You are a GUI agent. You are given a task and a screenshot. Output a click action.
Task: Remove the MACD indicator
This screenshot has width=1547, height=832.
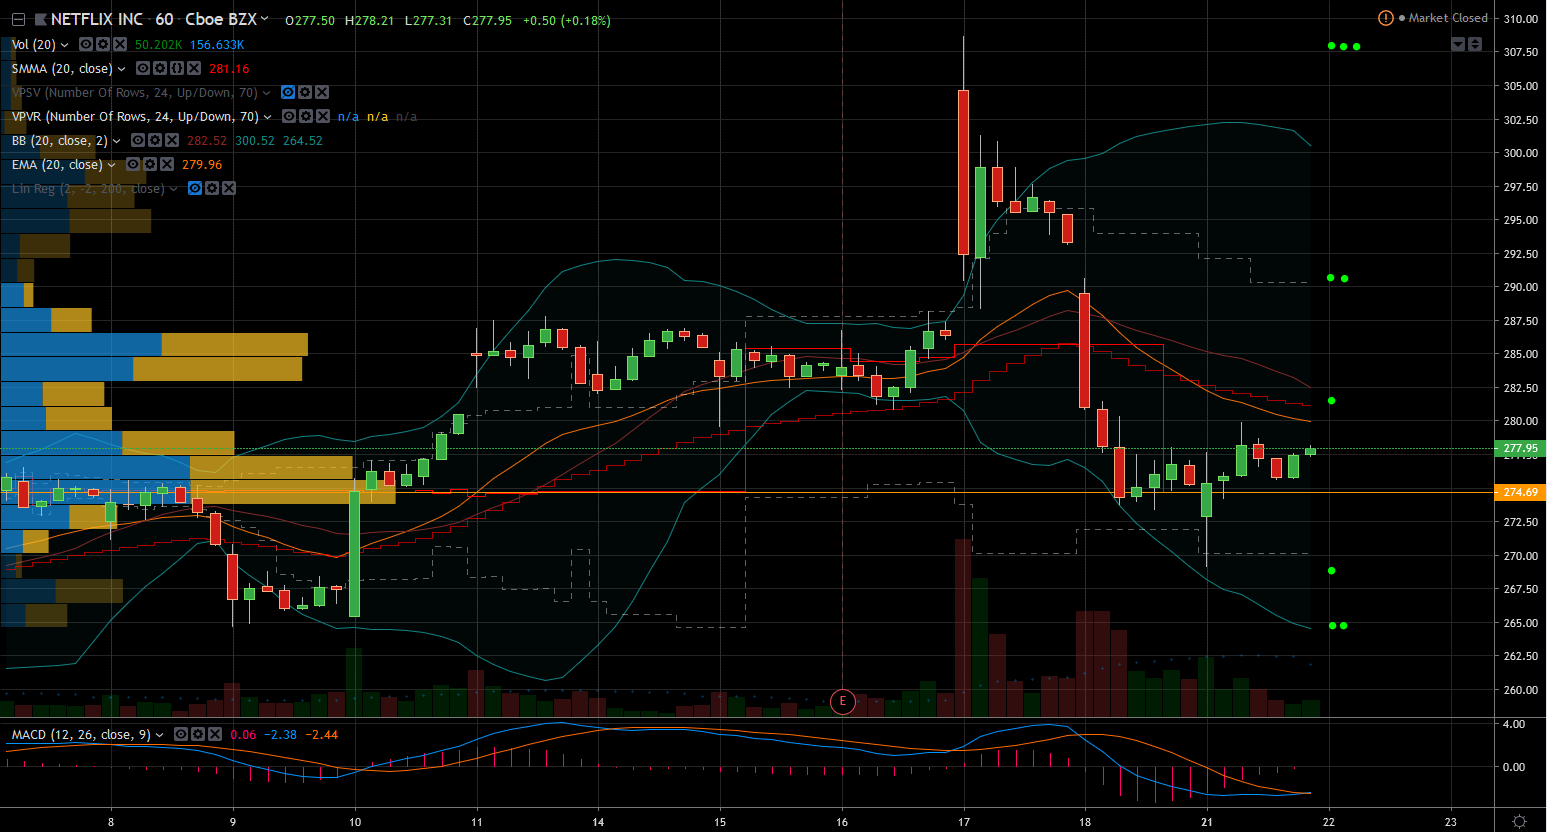pyautogui.click(x=215, y=735)
